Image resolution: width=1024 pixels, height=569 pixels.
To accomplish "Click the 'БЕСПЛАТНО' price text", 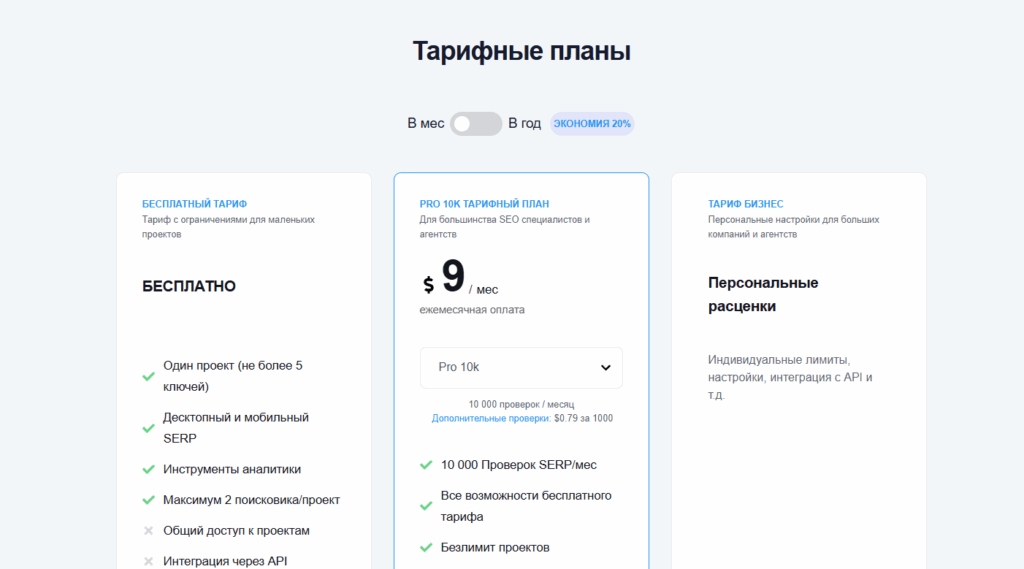I will [189, 286].
